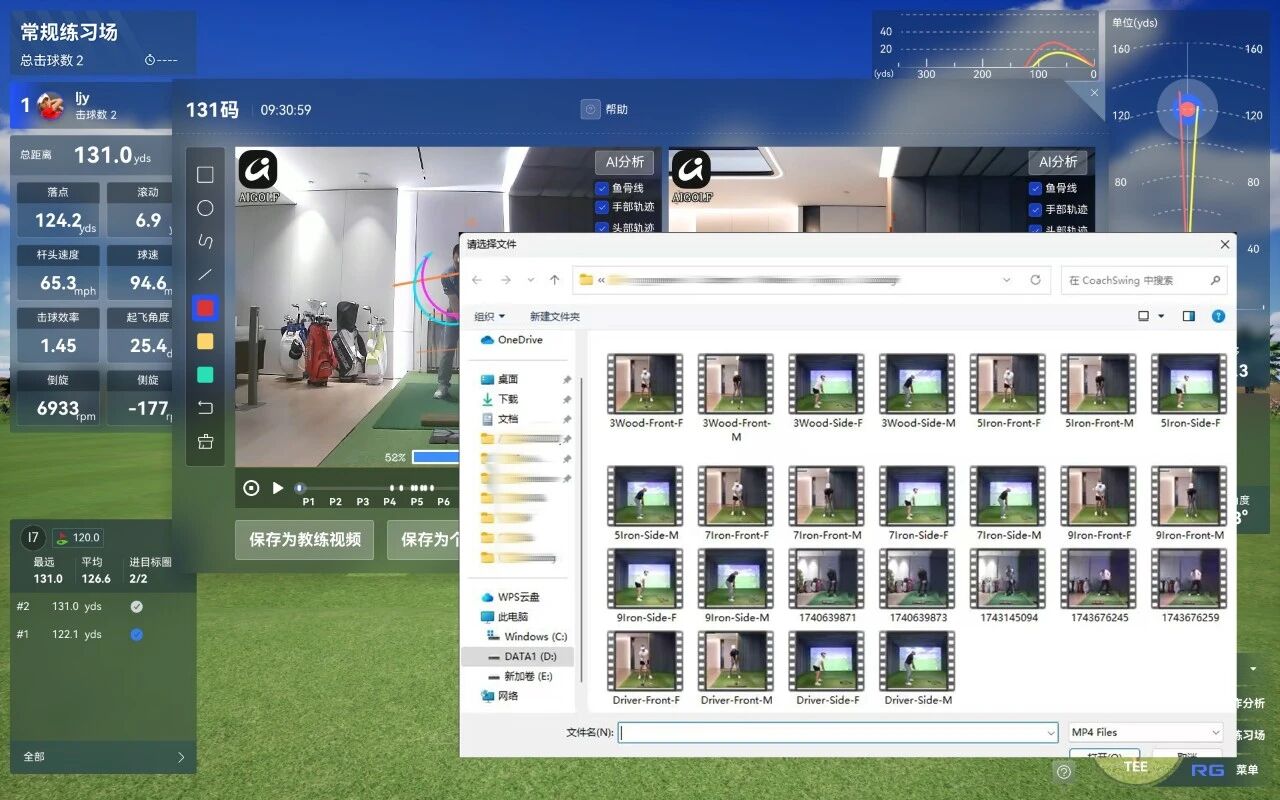Screen dimensions: 1280x800
Task: Pick the freehand curve drawing tool
Action: (x=205, y=241)
